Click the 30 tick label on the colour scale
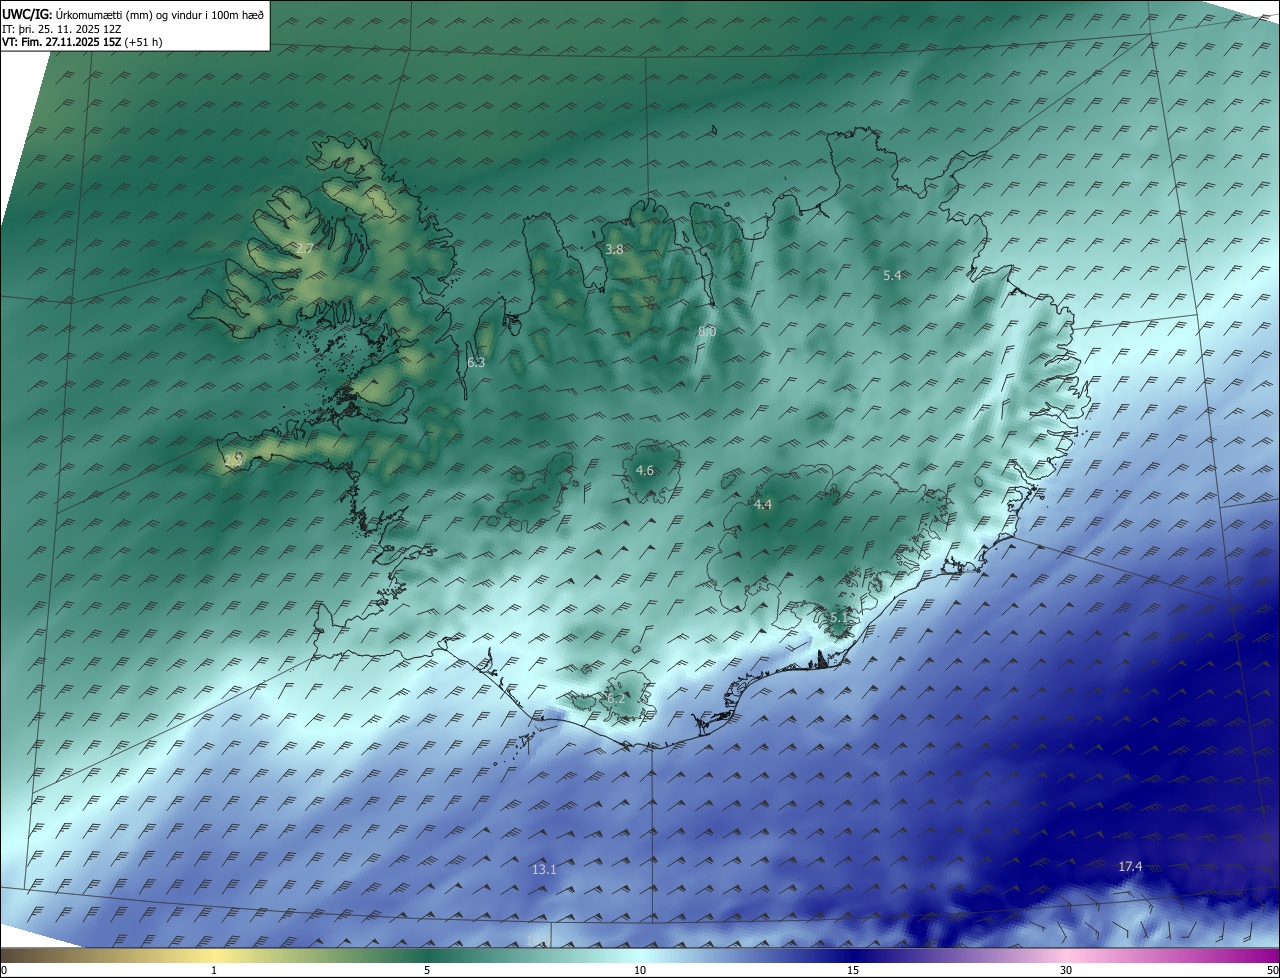The width and height of the screenshot is (1280, 978). click(1066, 970)
